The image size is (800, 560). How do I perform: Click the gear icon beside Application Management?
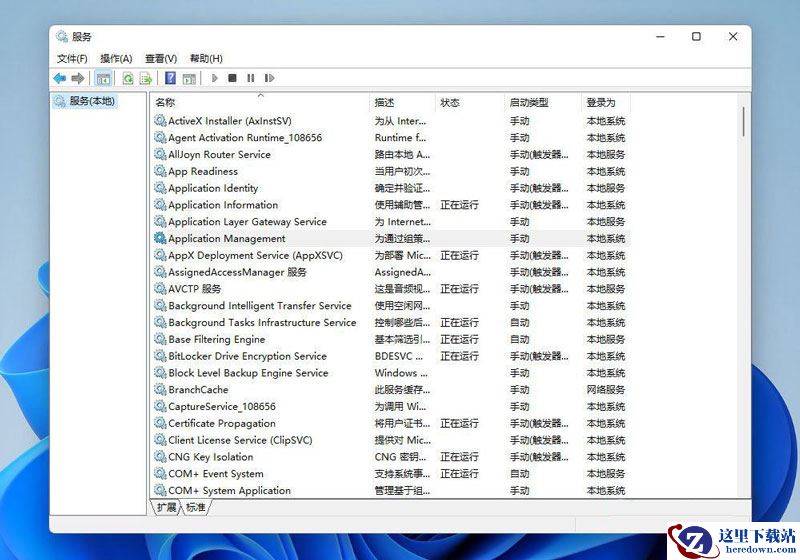[x=160, y=238]
